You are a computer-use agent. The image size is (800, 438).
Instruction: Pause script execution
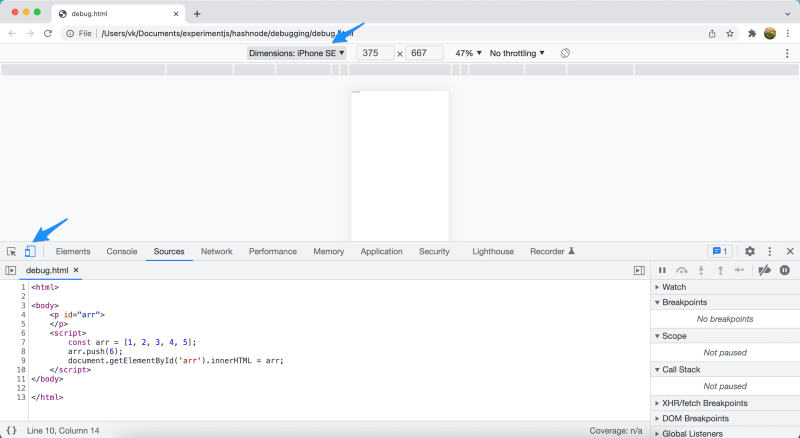(662, 271)
